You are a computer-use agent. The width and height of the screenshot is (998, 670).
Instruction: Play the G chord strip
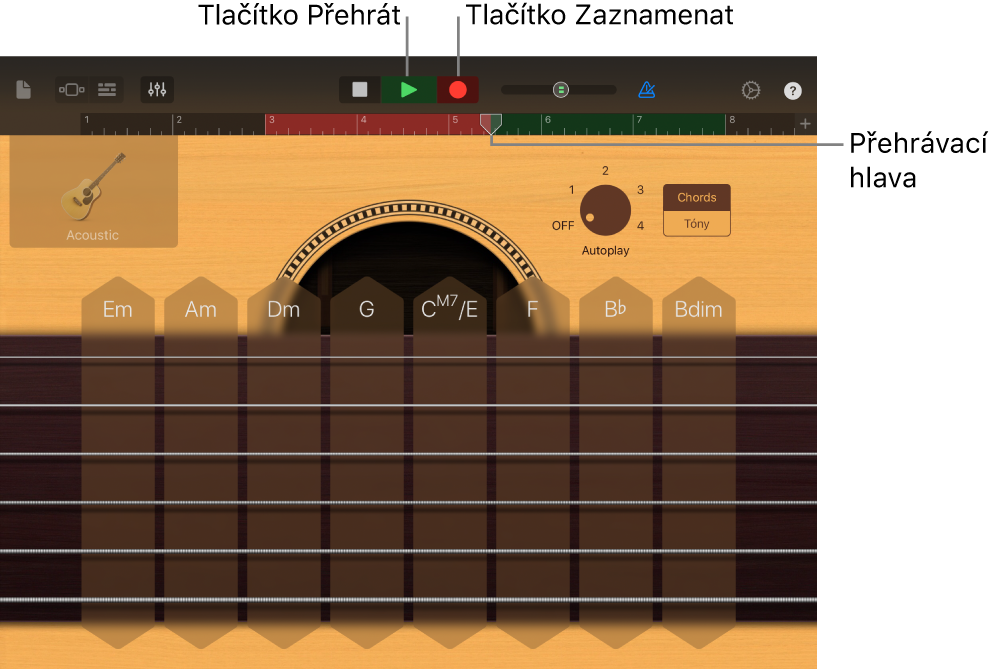click(x=367, y=463)
